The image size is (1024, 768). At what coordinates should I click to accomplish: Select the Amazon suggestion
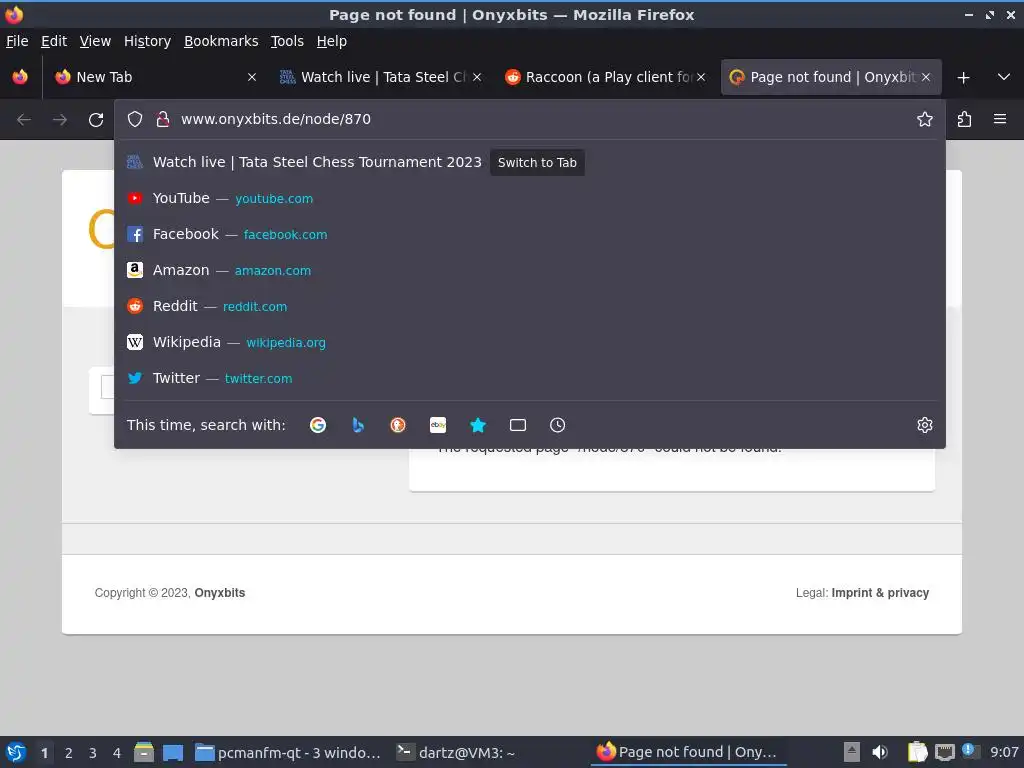[530, 270]
